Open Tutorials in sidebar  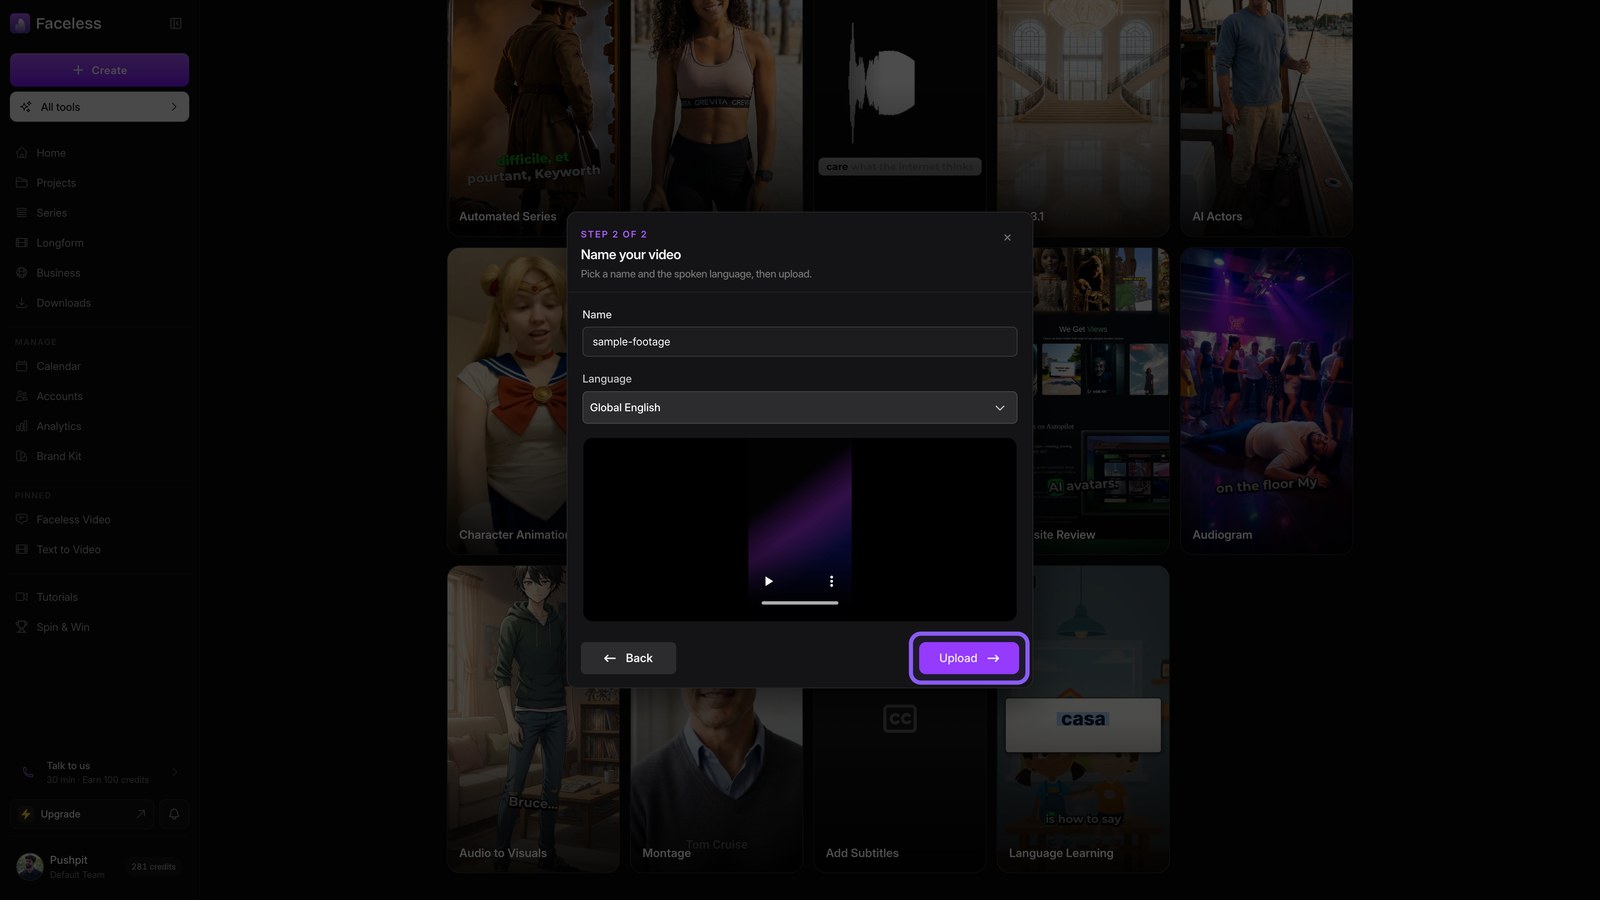99,597
